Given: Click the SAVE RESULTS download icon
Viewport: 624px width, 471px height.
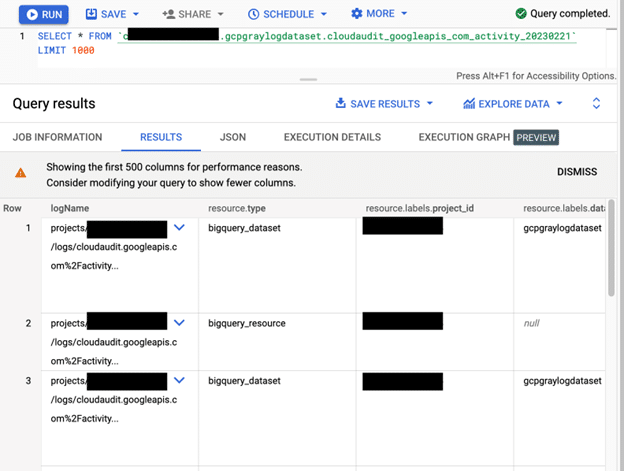Looking at the screenshot, I should [x=340, y=103].
